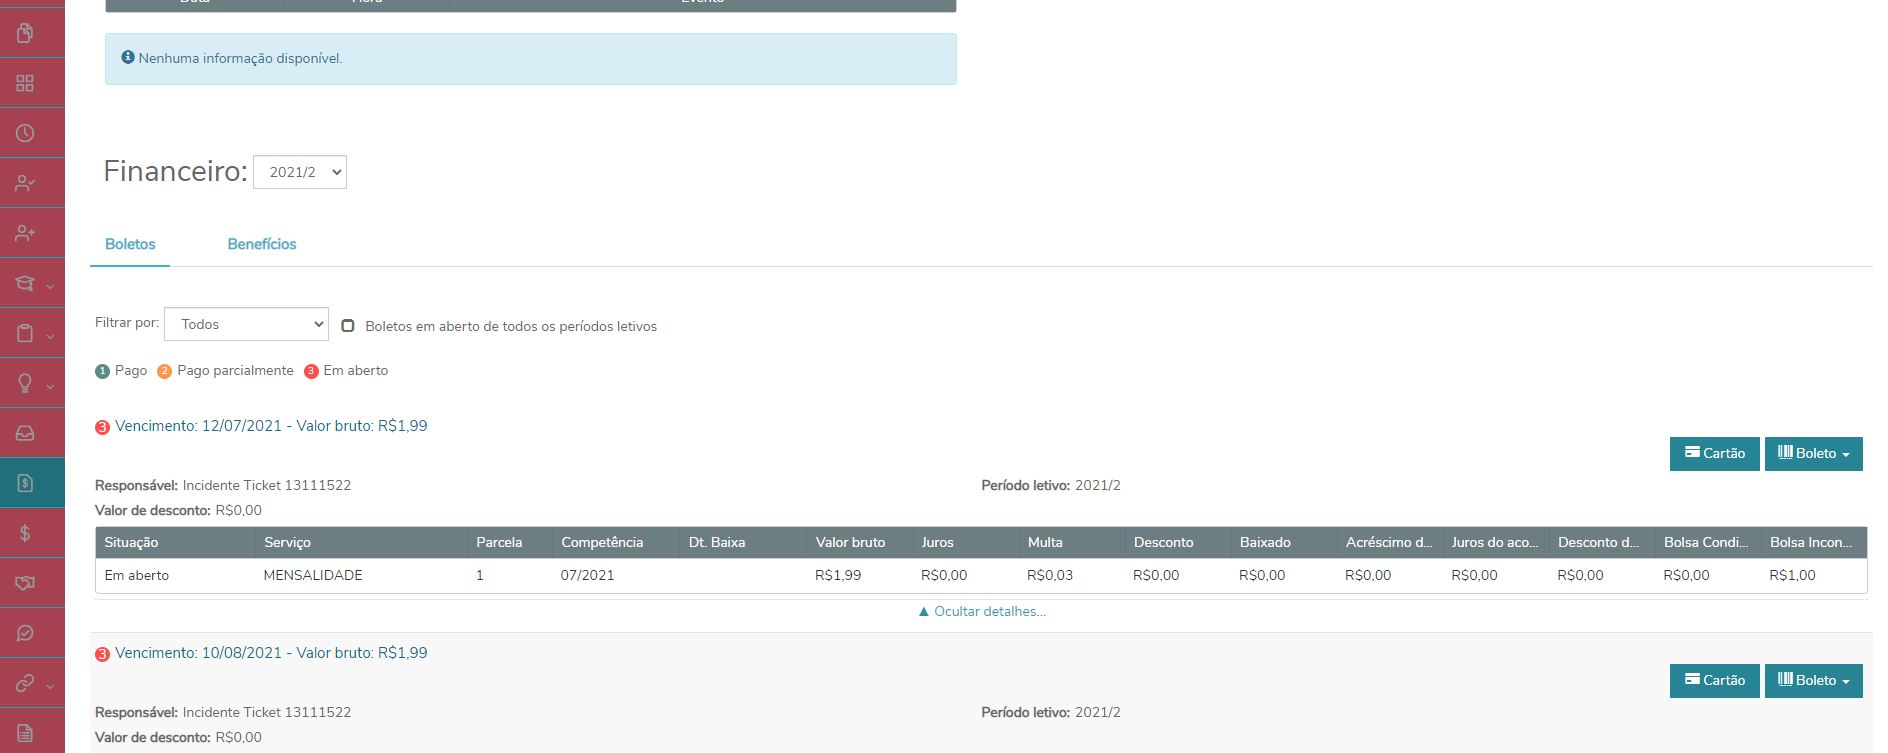Click the MENSALIDADE service cell

pos(313,575)
